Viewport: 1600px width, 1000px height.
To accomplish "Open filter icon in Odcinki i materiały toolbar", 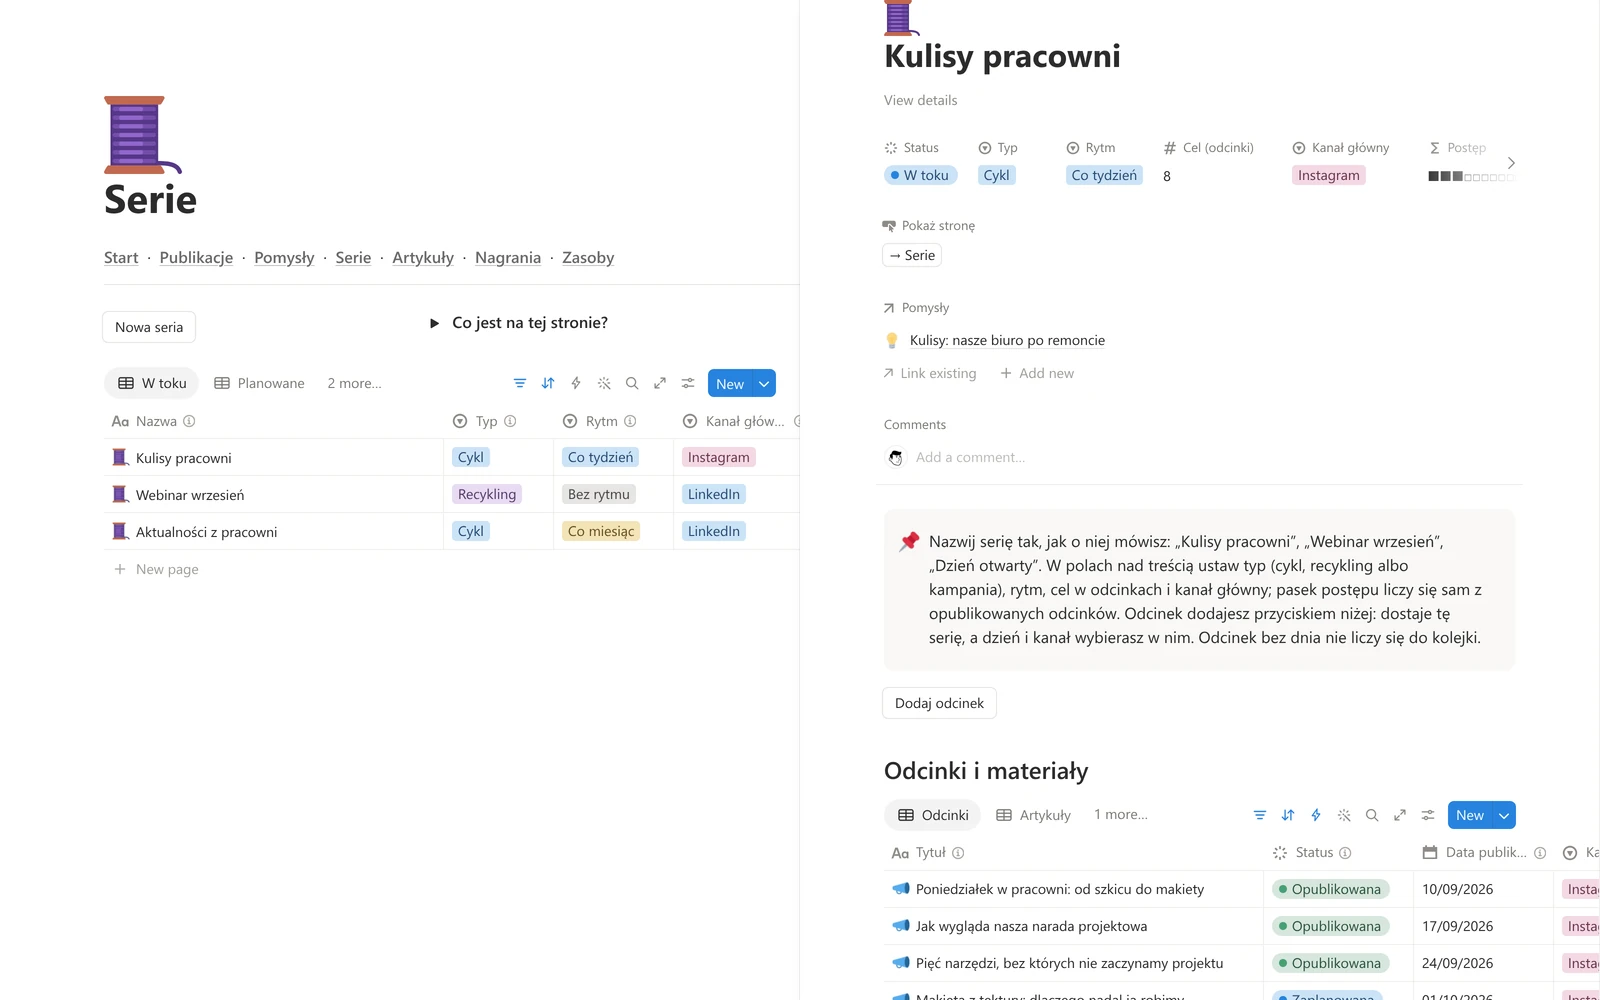I will coord(1260,815).
